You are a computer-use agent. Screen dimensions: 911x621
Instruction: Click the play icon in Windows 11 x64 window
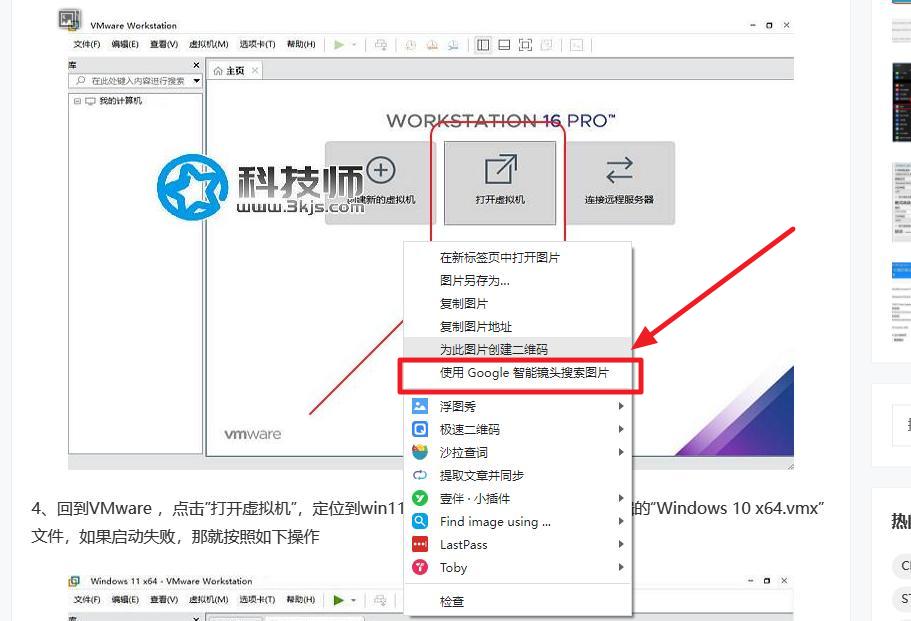click(339, 600)
